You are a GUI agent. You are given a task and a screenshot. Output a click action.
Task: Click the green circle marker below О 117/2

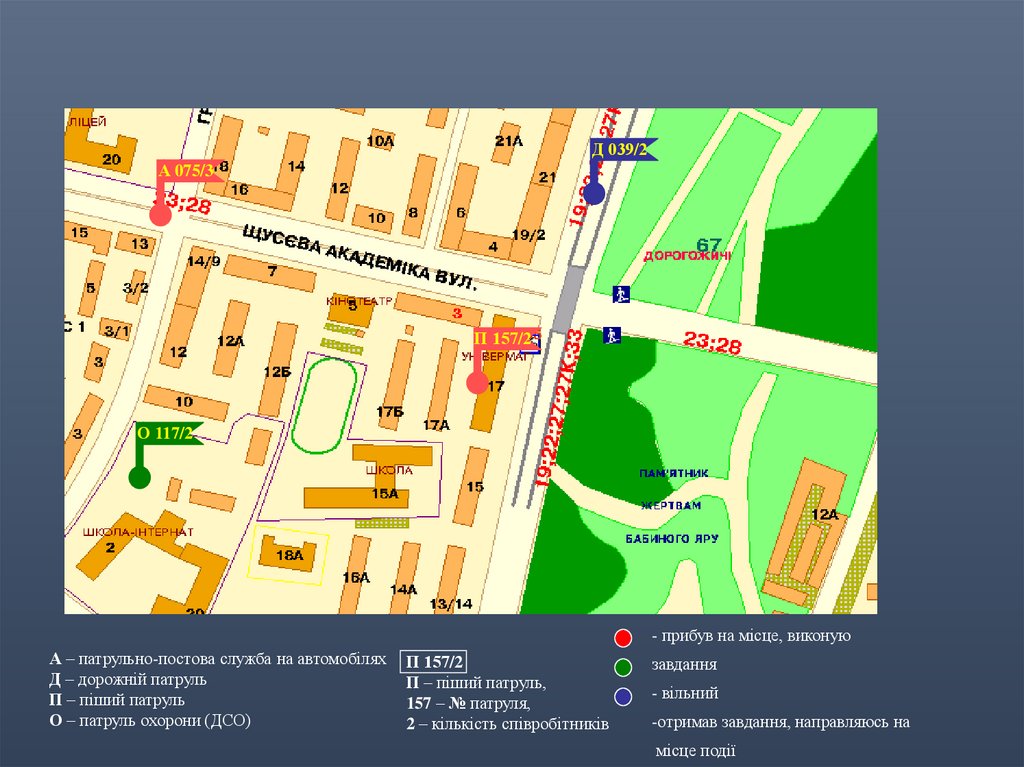point(140,477)
